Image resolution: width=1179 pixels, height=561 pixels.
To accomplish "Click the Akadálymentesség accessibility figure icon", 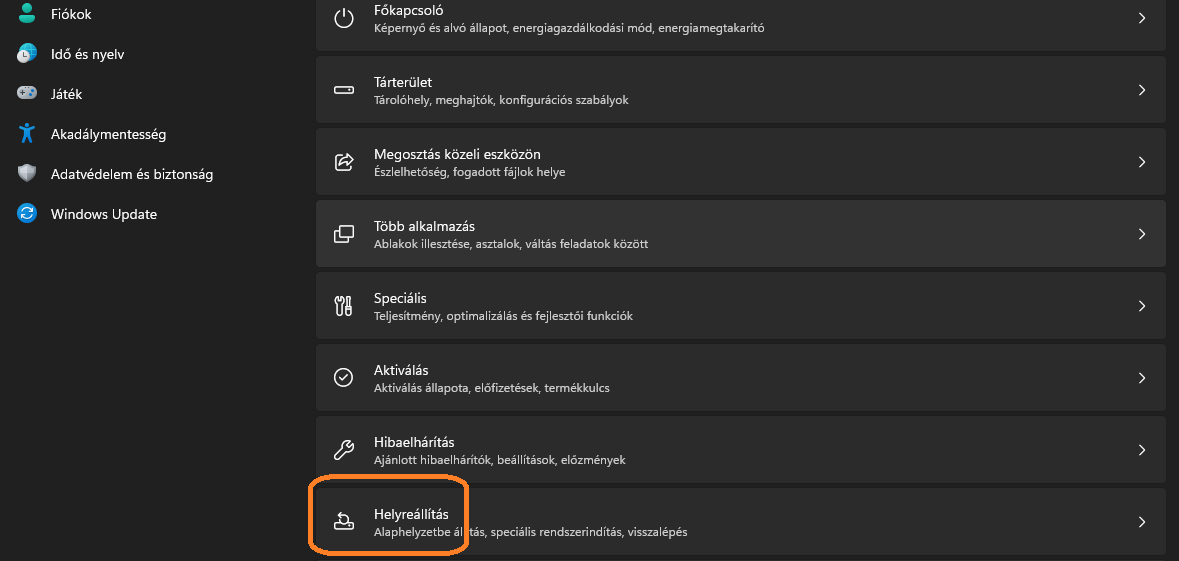I will pos(27,134).
